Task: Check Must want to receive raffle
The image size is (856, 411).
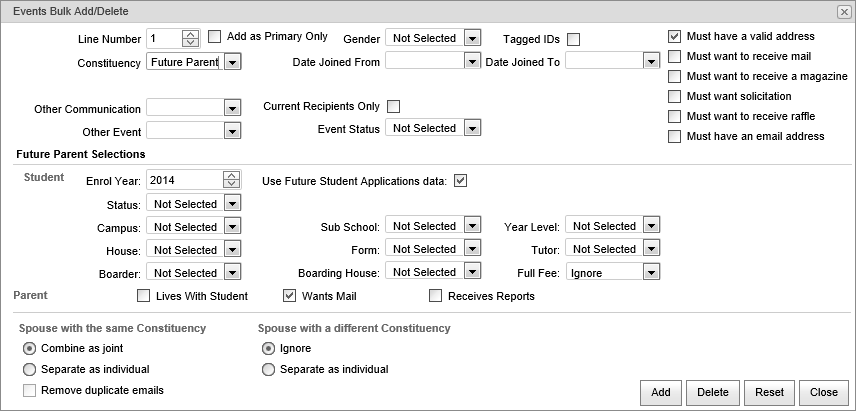Action: 675,117
